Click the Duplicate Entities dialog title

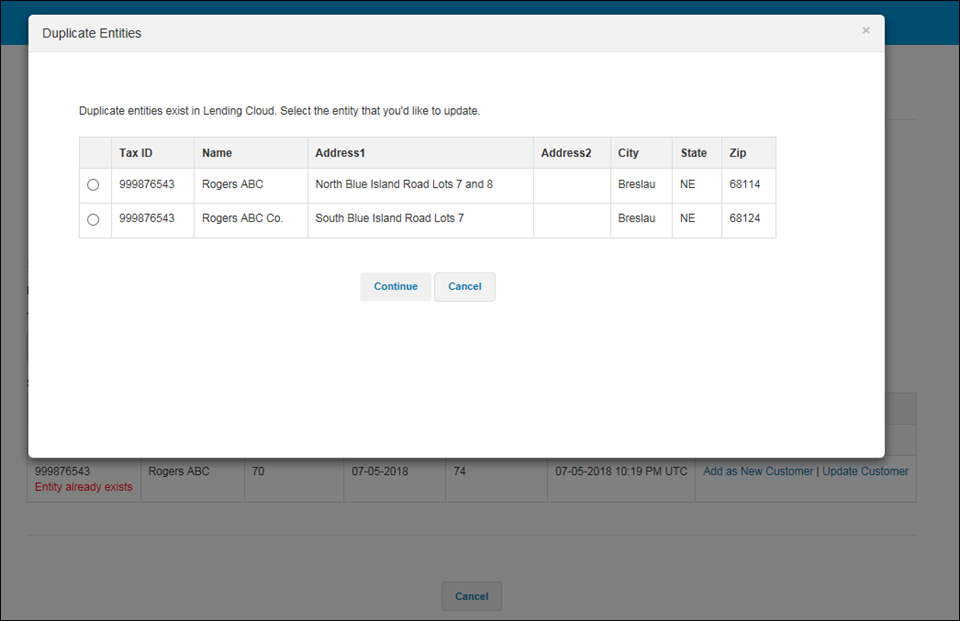pos(92,33)
